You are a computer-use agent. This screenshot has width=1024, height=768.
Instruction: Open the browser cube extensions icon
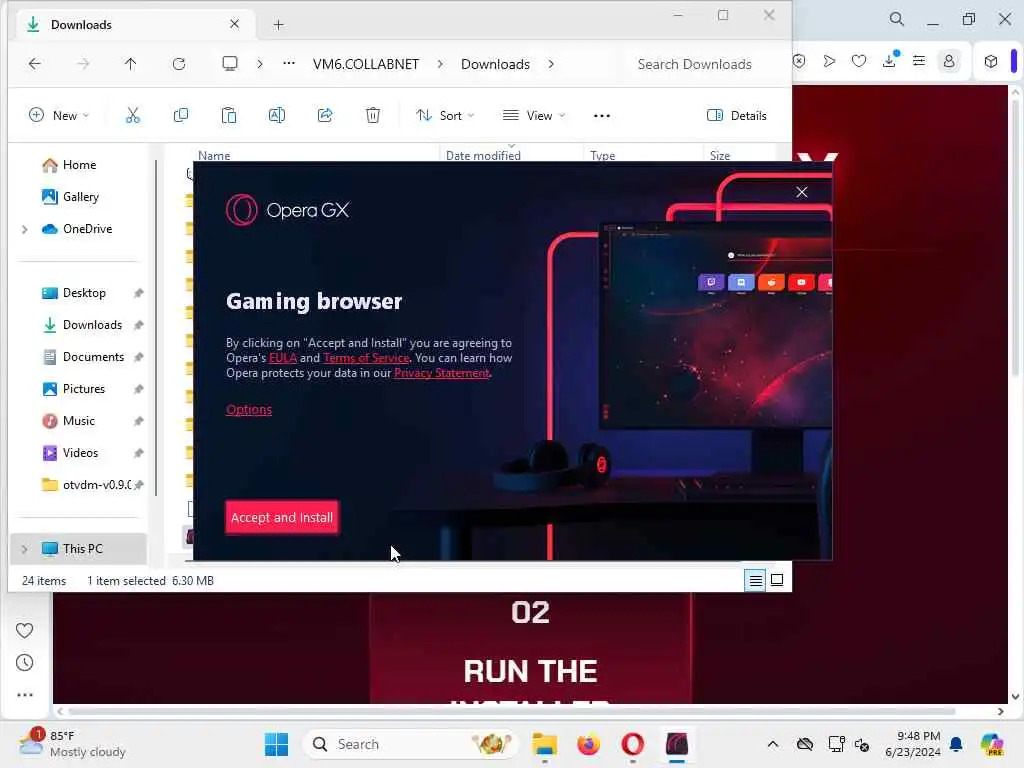point(991,61)
